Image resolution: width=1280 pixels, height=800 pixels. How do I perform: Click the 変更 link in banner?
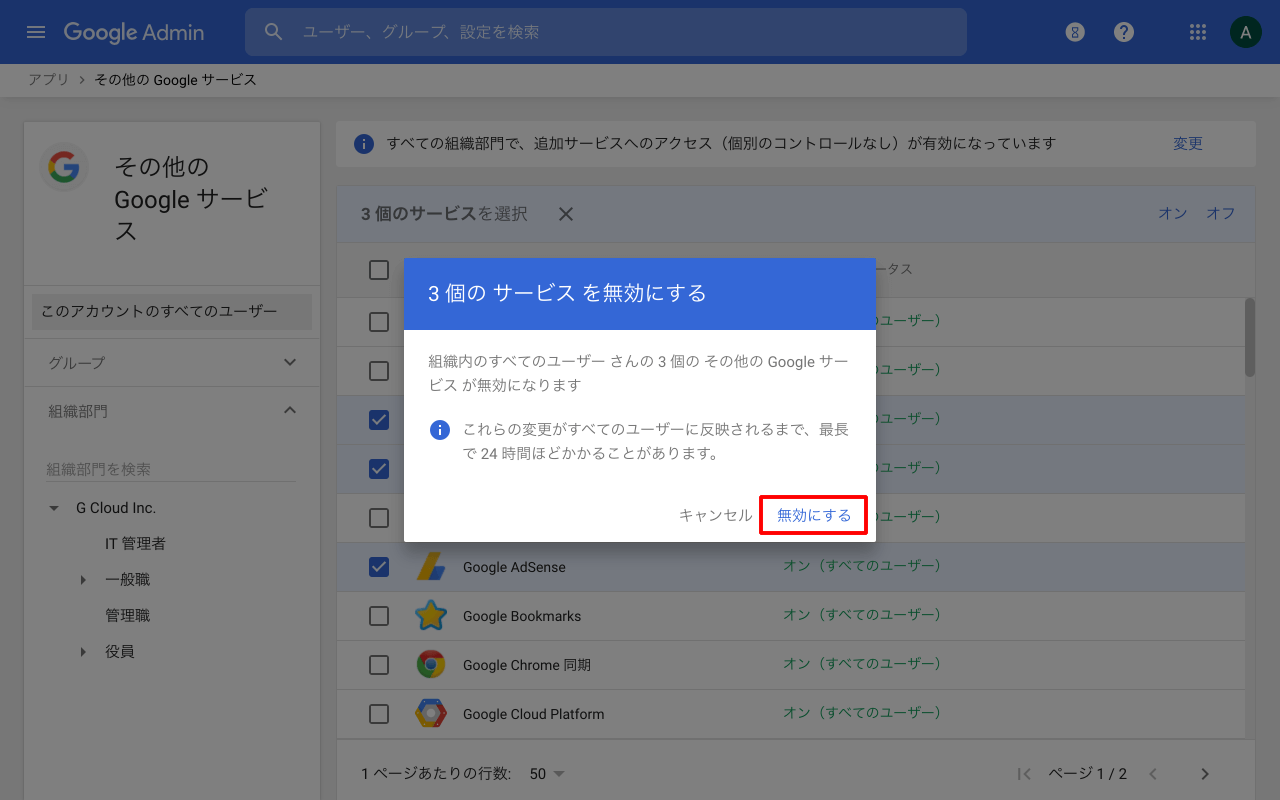pyautogui.click(x=1188, y=144)
